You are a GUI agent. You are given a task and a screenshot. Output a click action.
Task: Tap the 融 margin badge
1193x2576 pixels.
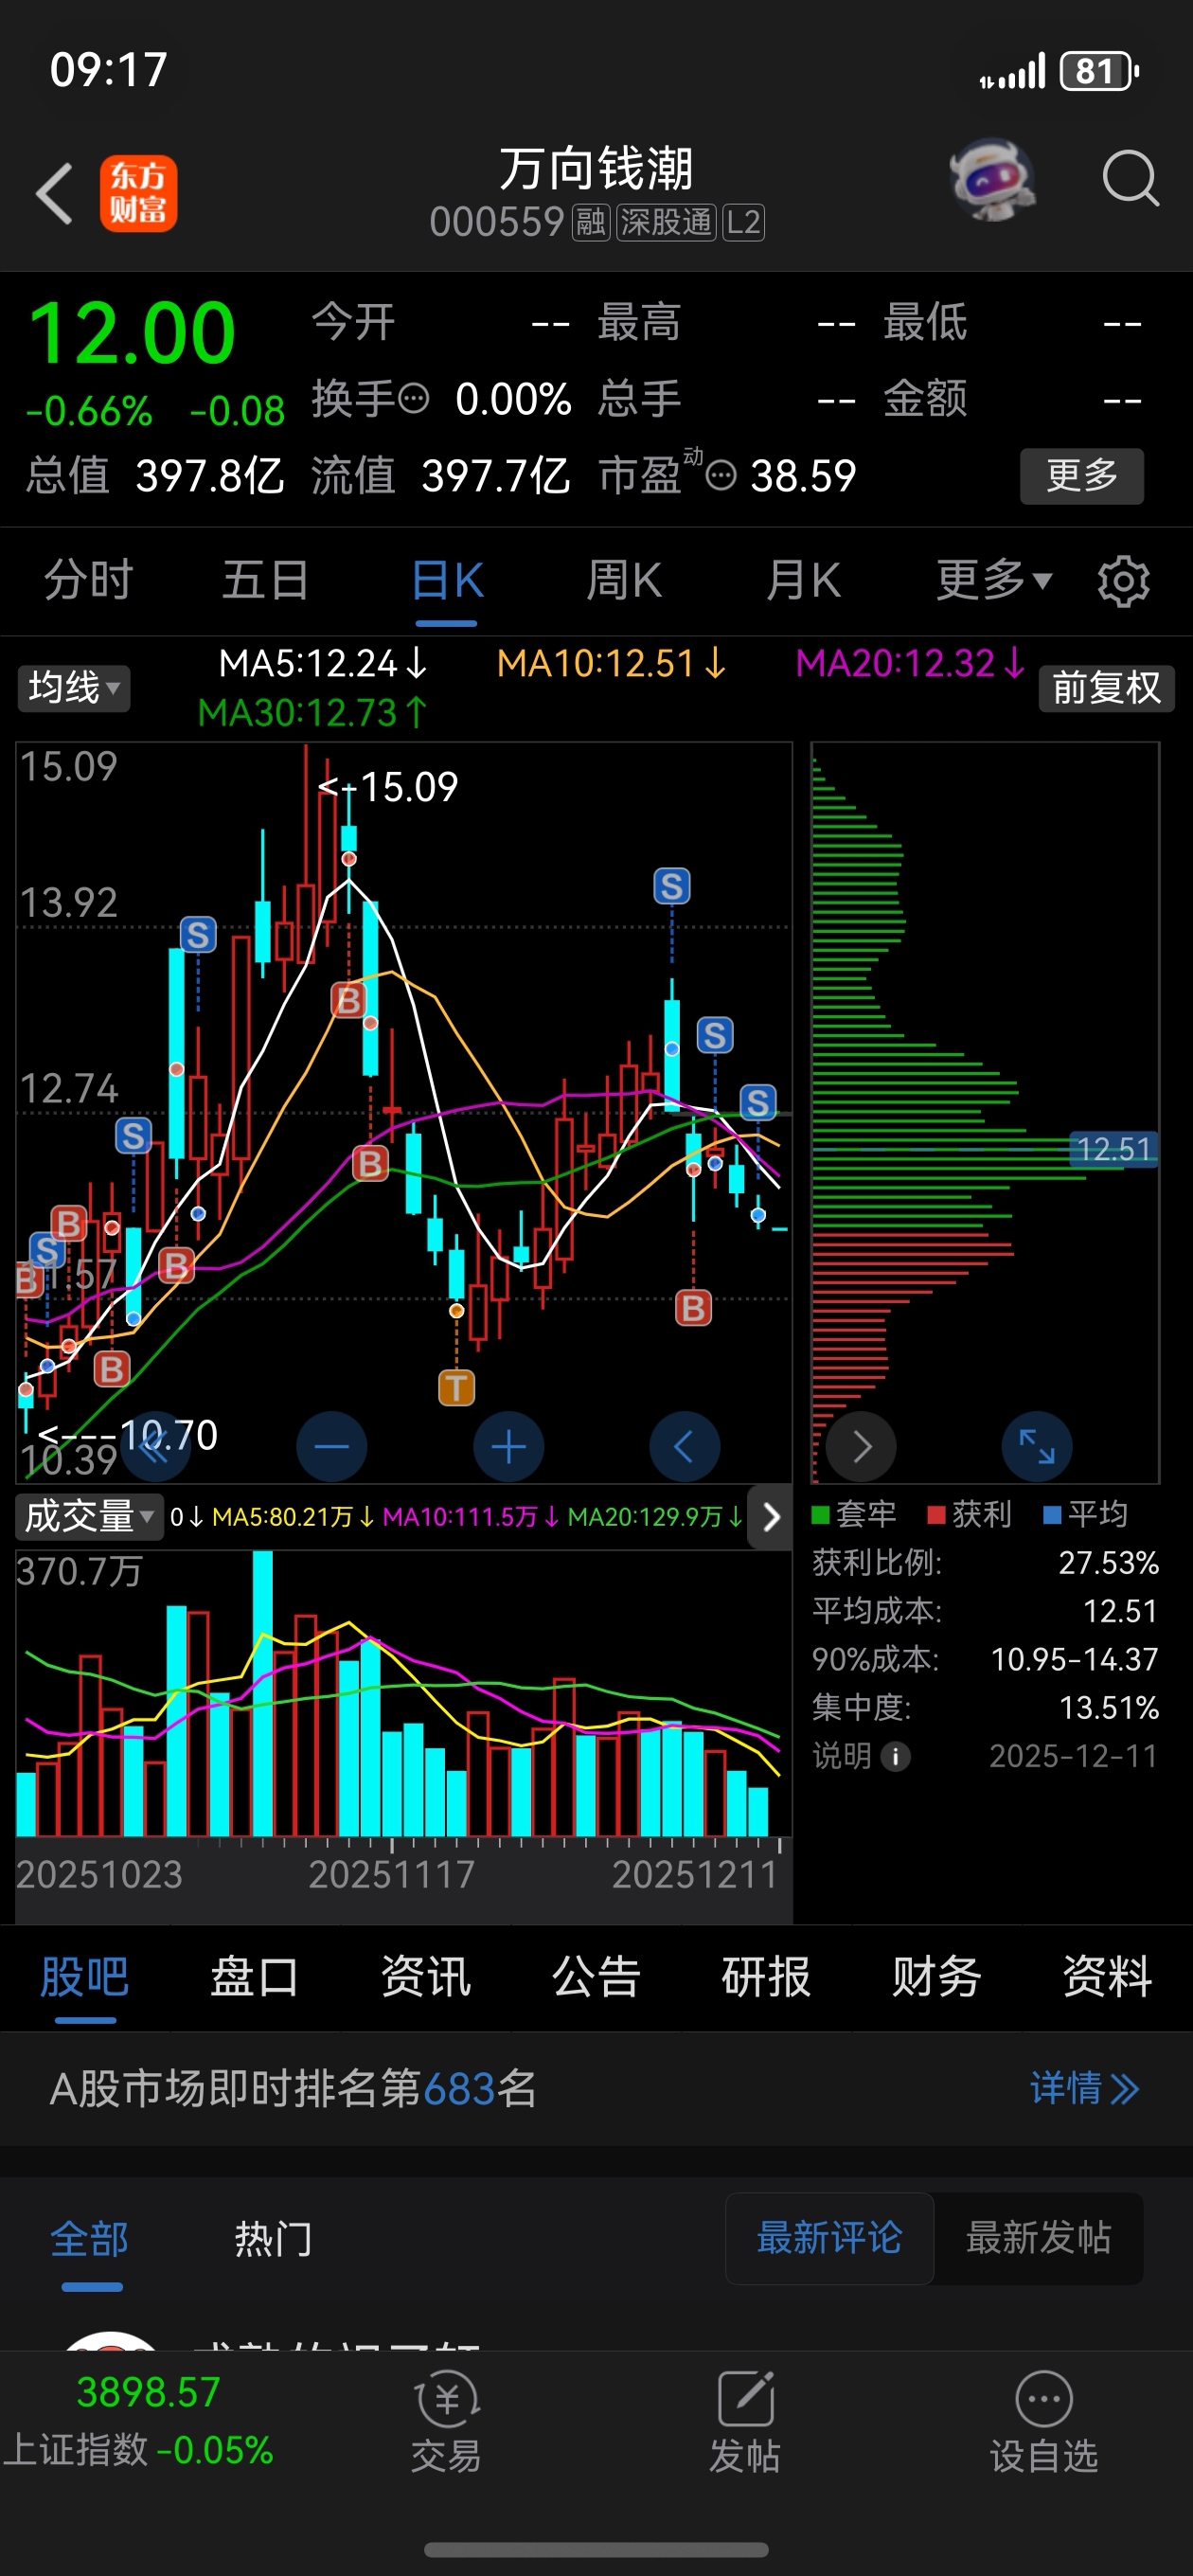(x=590, y=222)
